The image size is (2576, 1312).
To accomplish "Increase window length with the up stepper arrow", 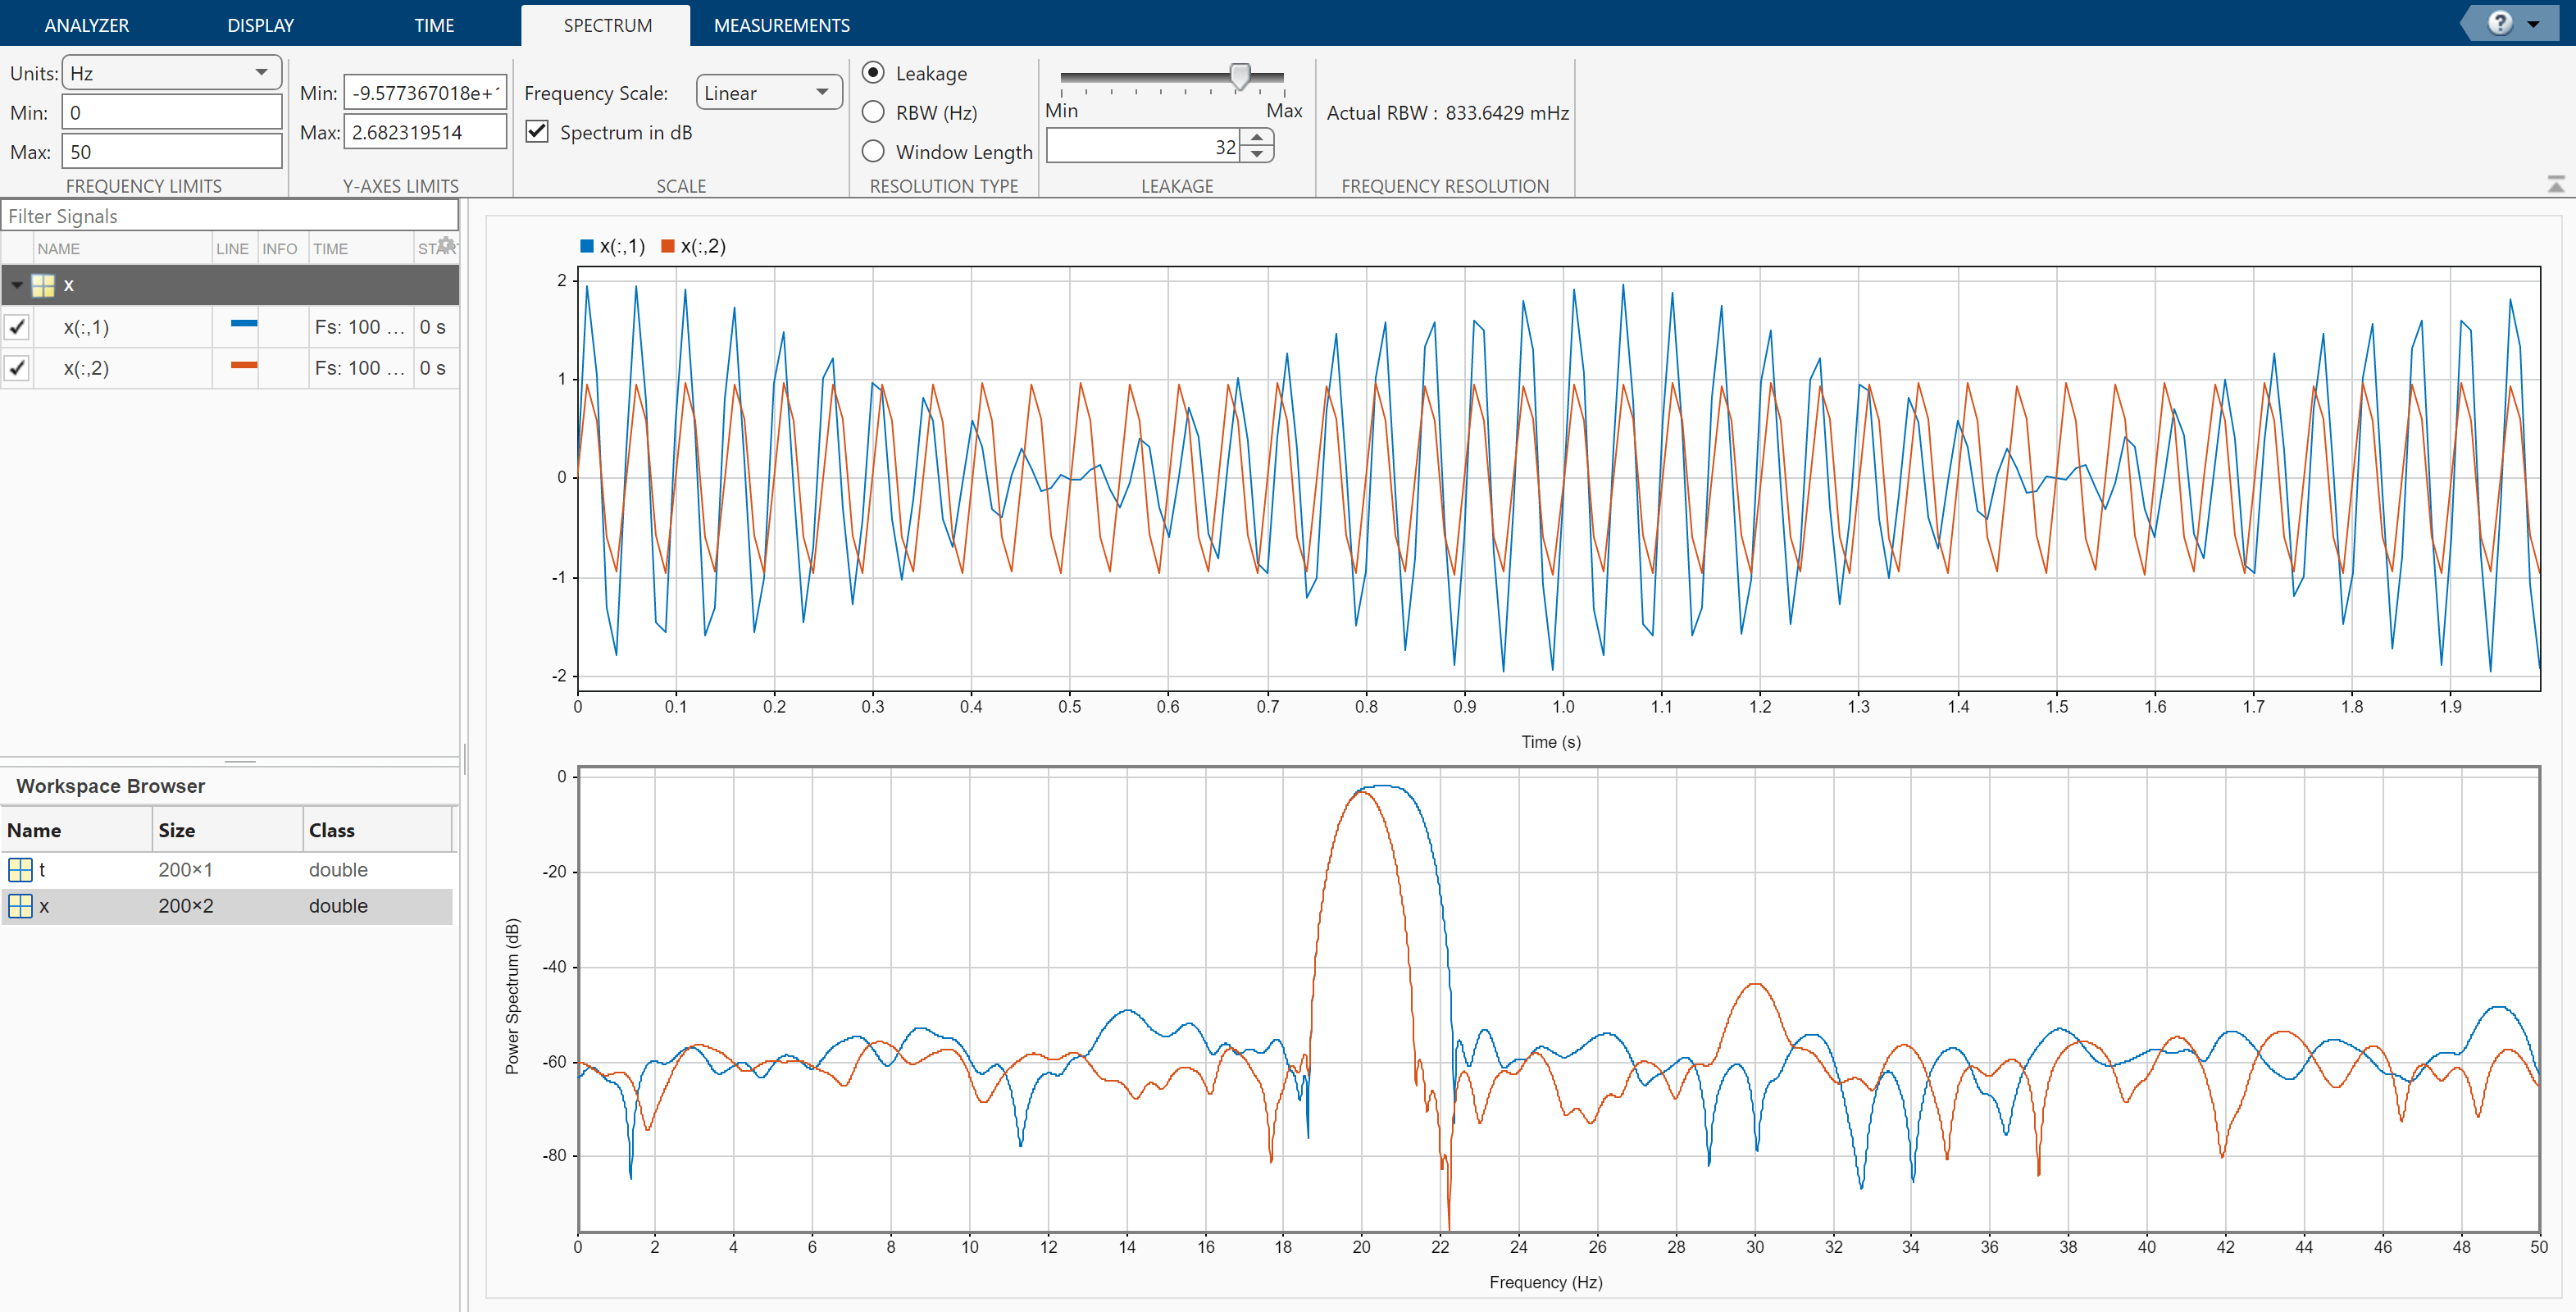I will pos(1257,137).
